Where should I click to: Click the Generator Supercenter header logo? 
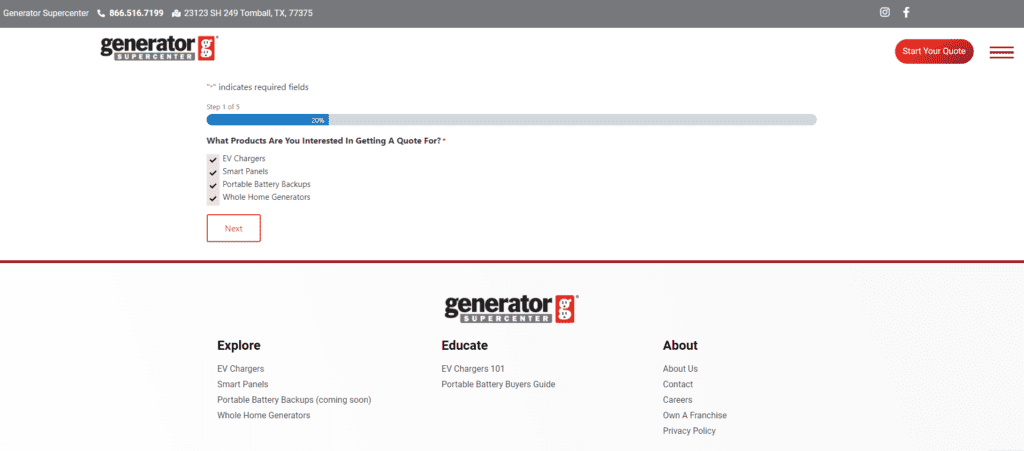point(159,49)
